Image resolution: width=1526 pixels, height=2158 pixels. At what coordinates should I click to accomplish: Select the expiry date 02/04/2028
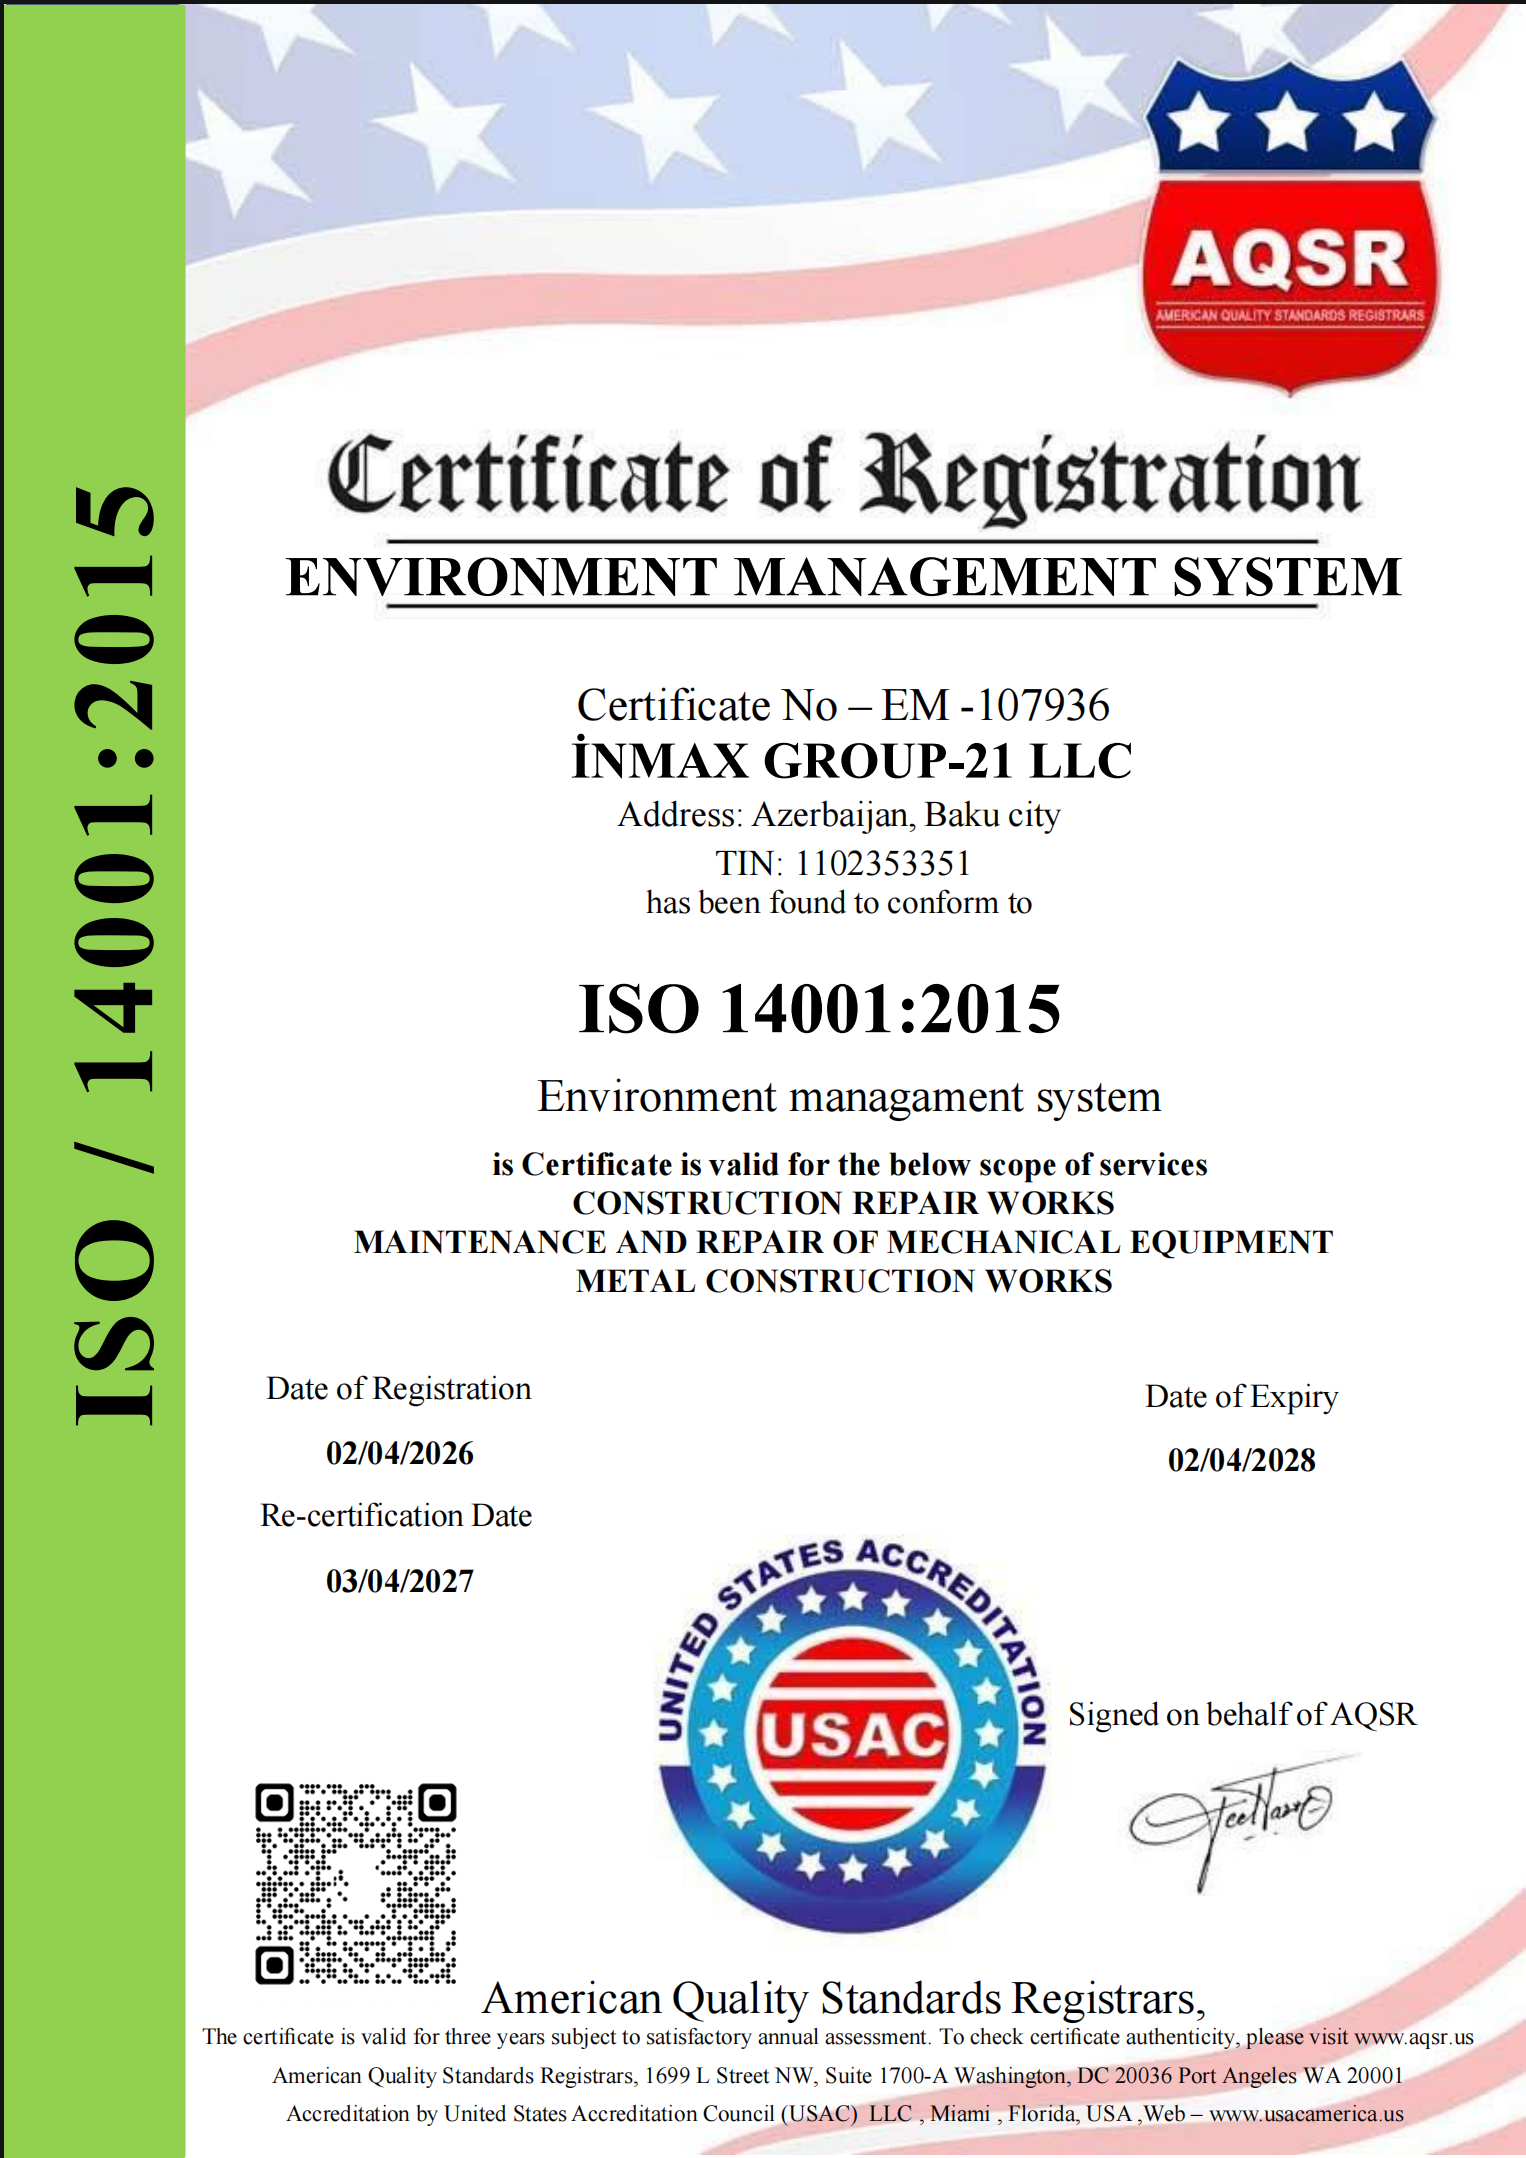[1242, 1460]
